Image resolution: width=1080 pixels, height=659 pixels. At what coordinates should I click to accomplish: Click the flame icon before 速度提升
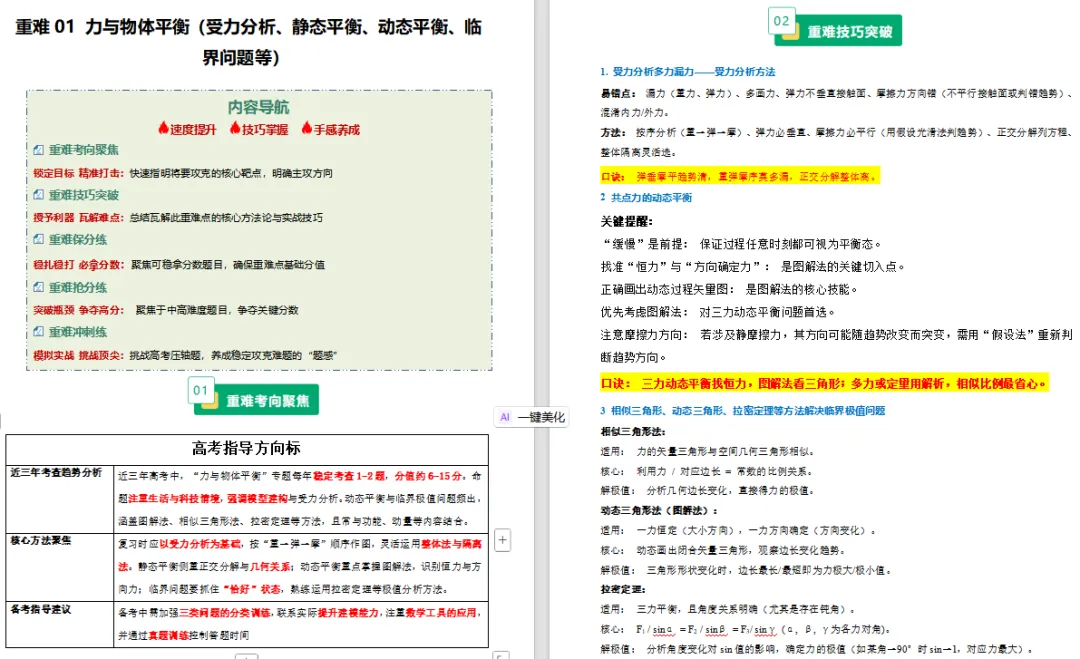coord(163,128)
